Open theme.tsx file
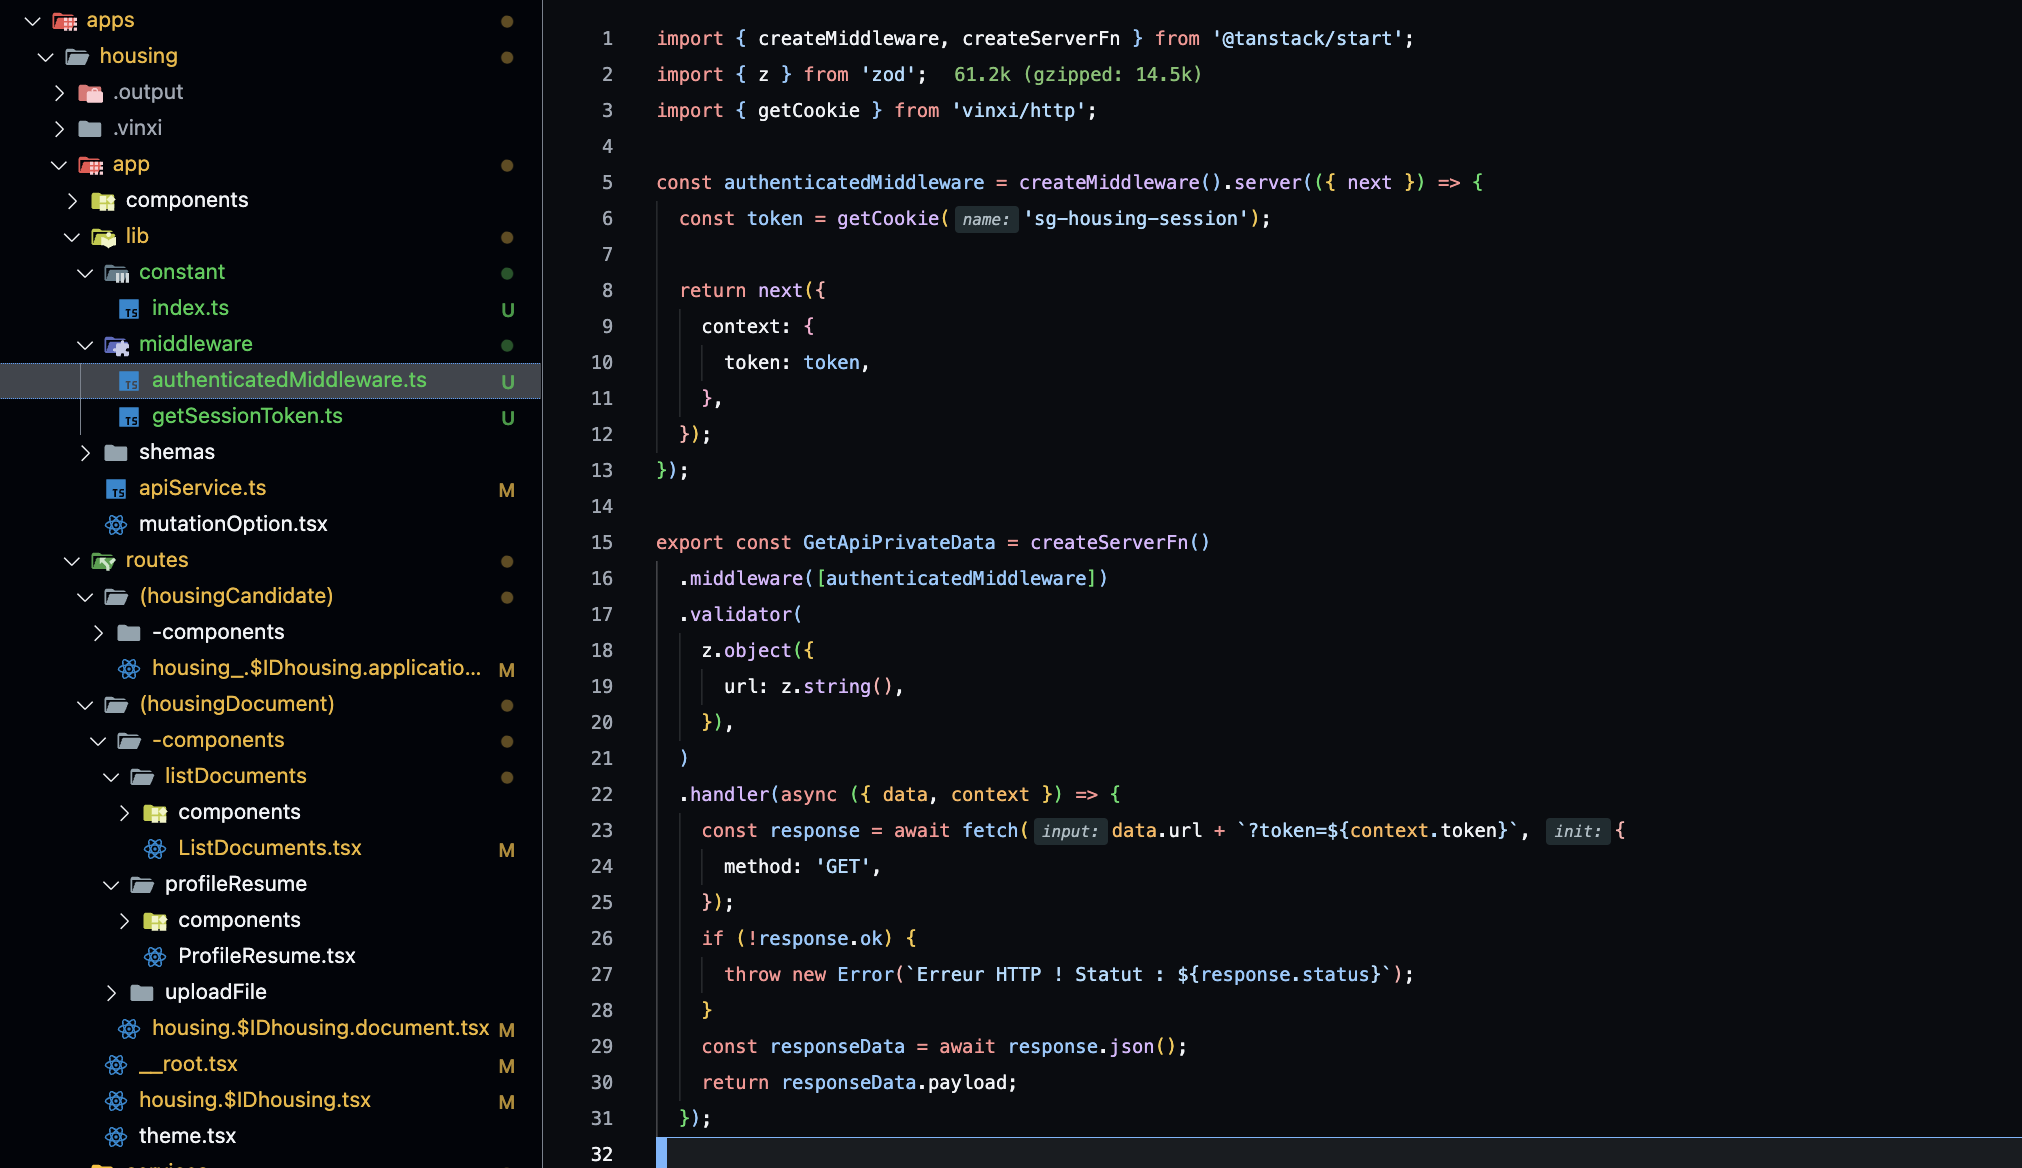The width and height of the screenshot is (2022, 1168). tap(187, 1136)
